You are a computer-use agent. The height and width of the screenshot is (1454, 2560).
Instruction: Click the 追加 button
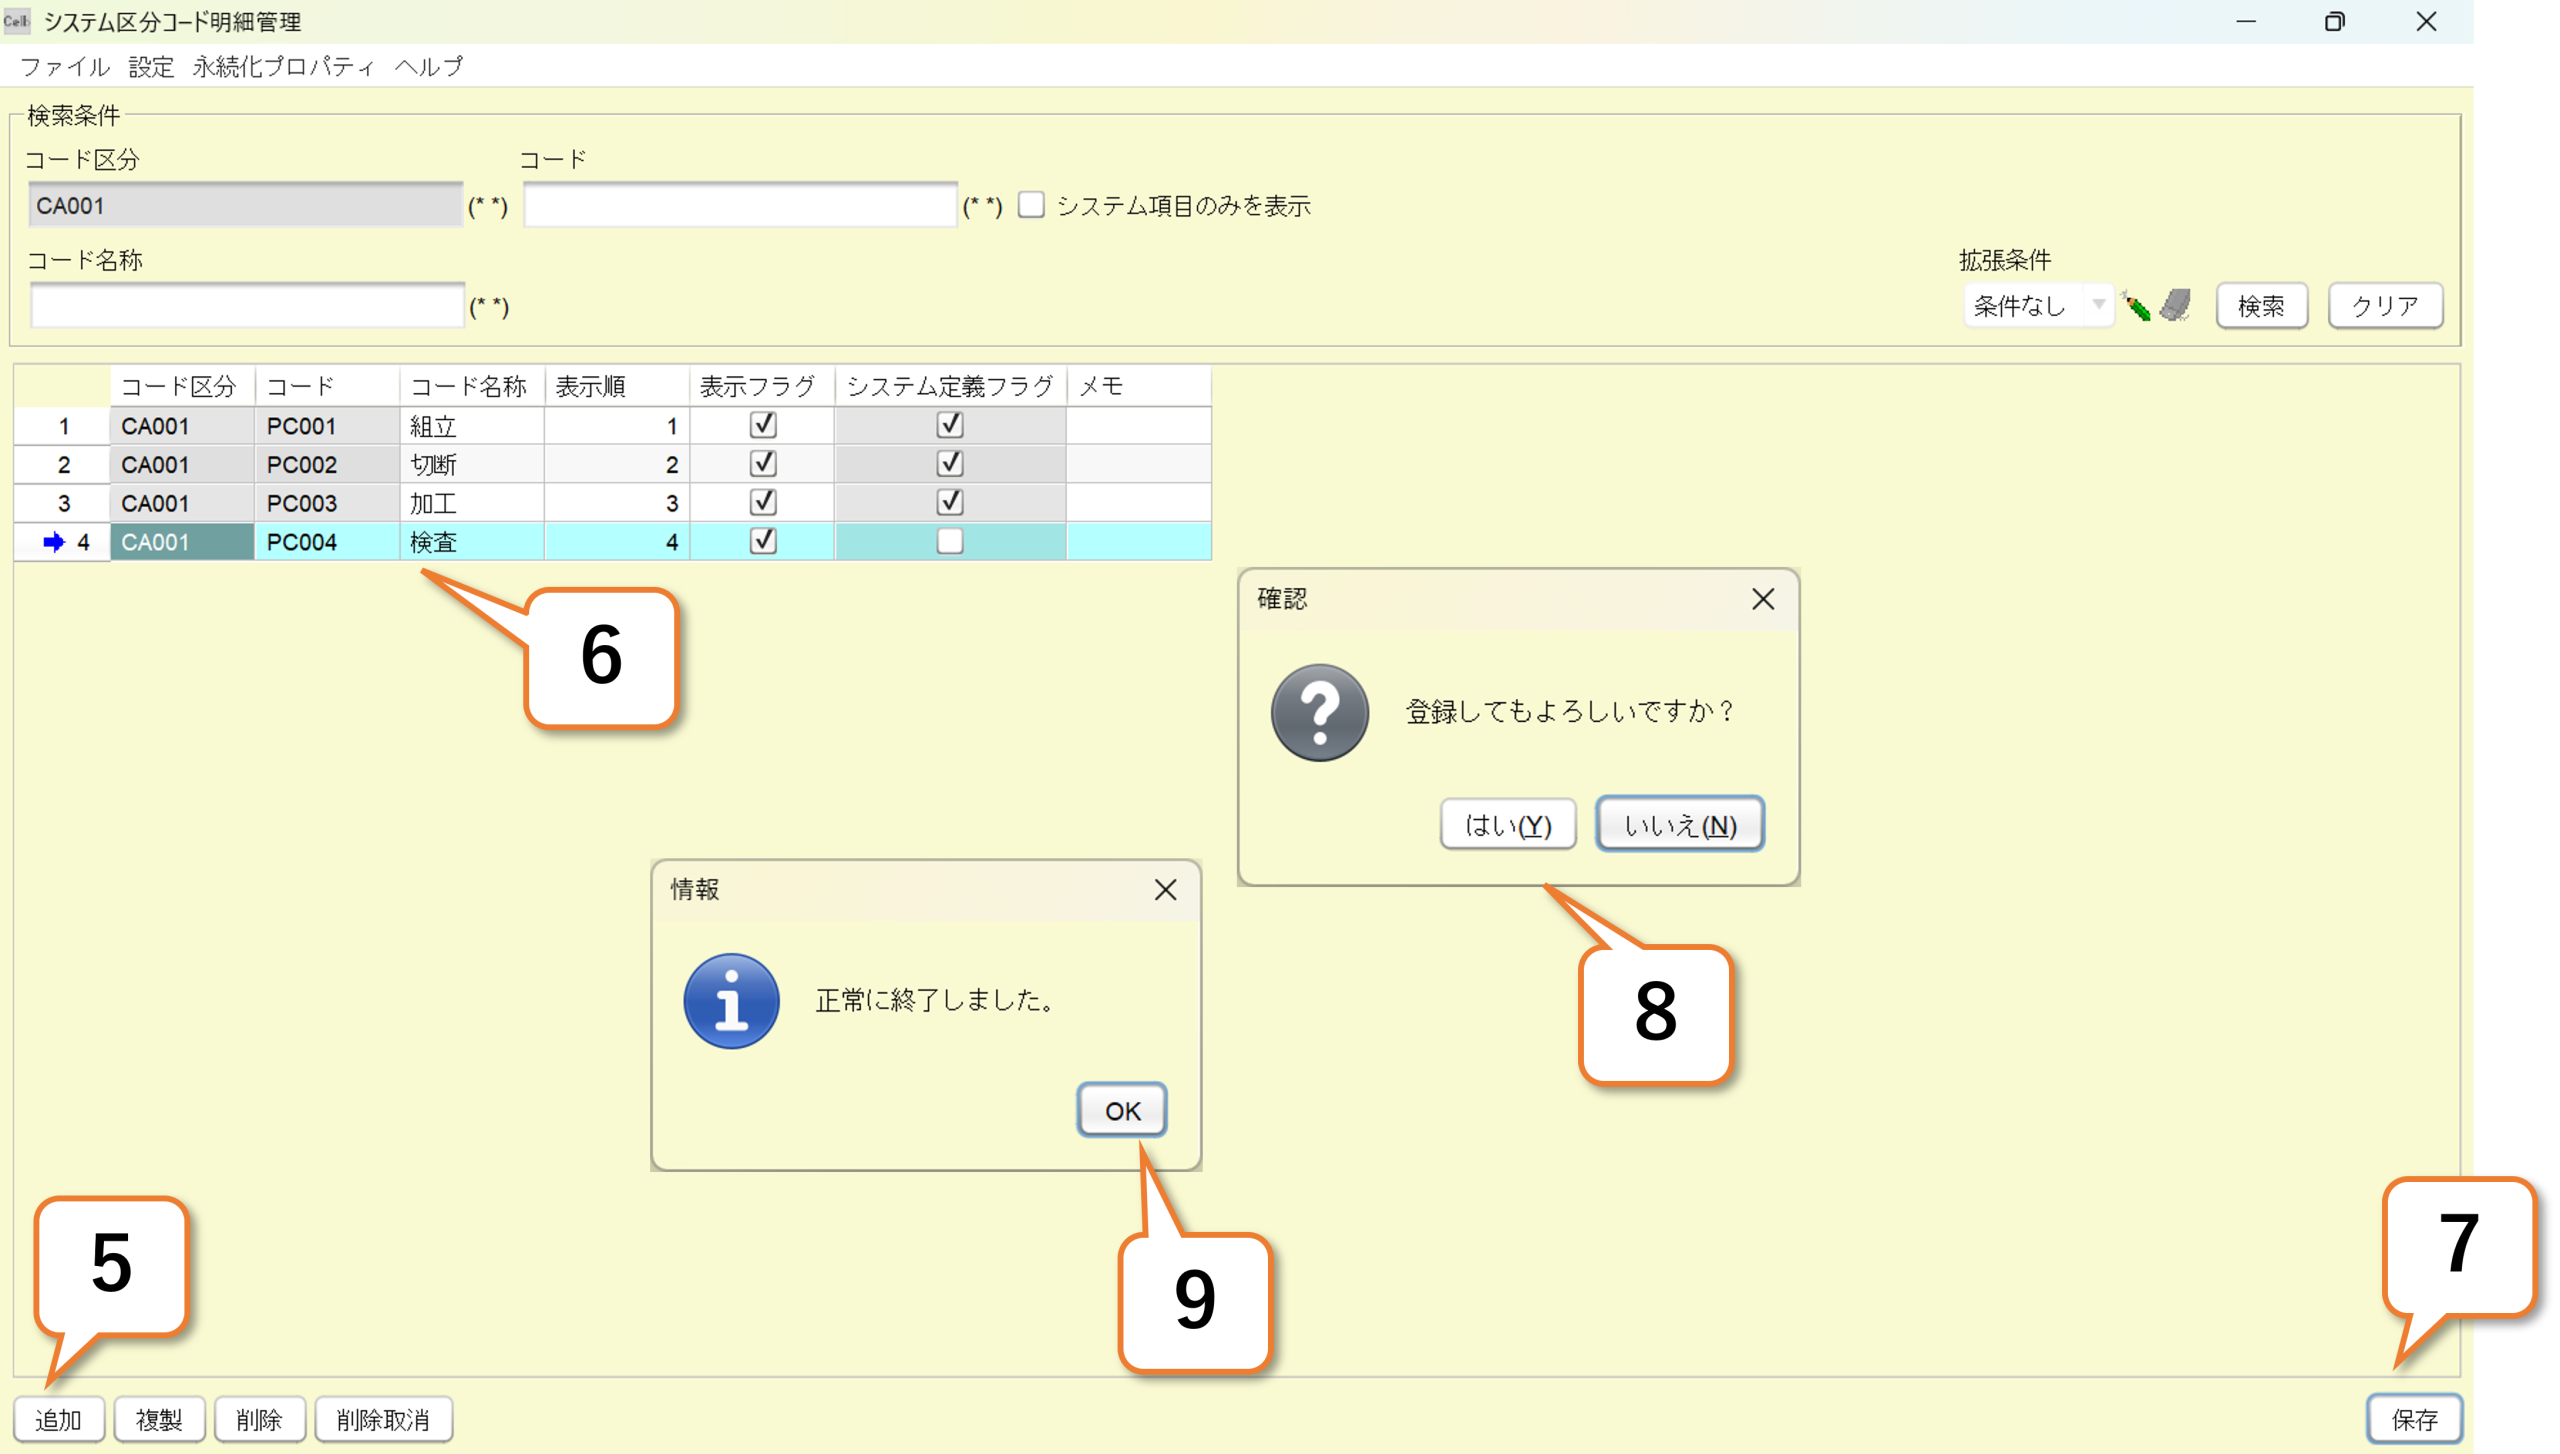[x=58, y=1420]
